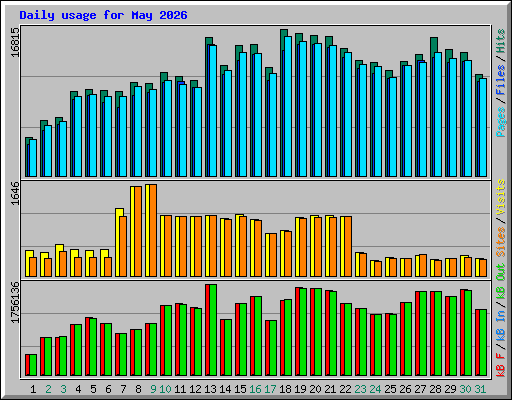Select the yellow "Visits" legend label
Image resolution: width=512 pixels, height=400 pixels.
coord(500,198)
